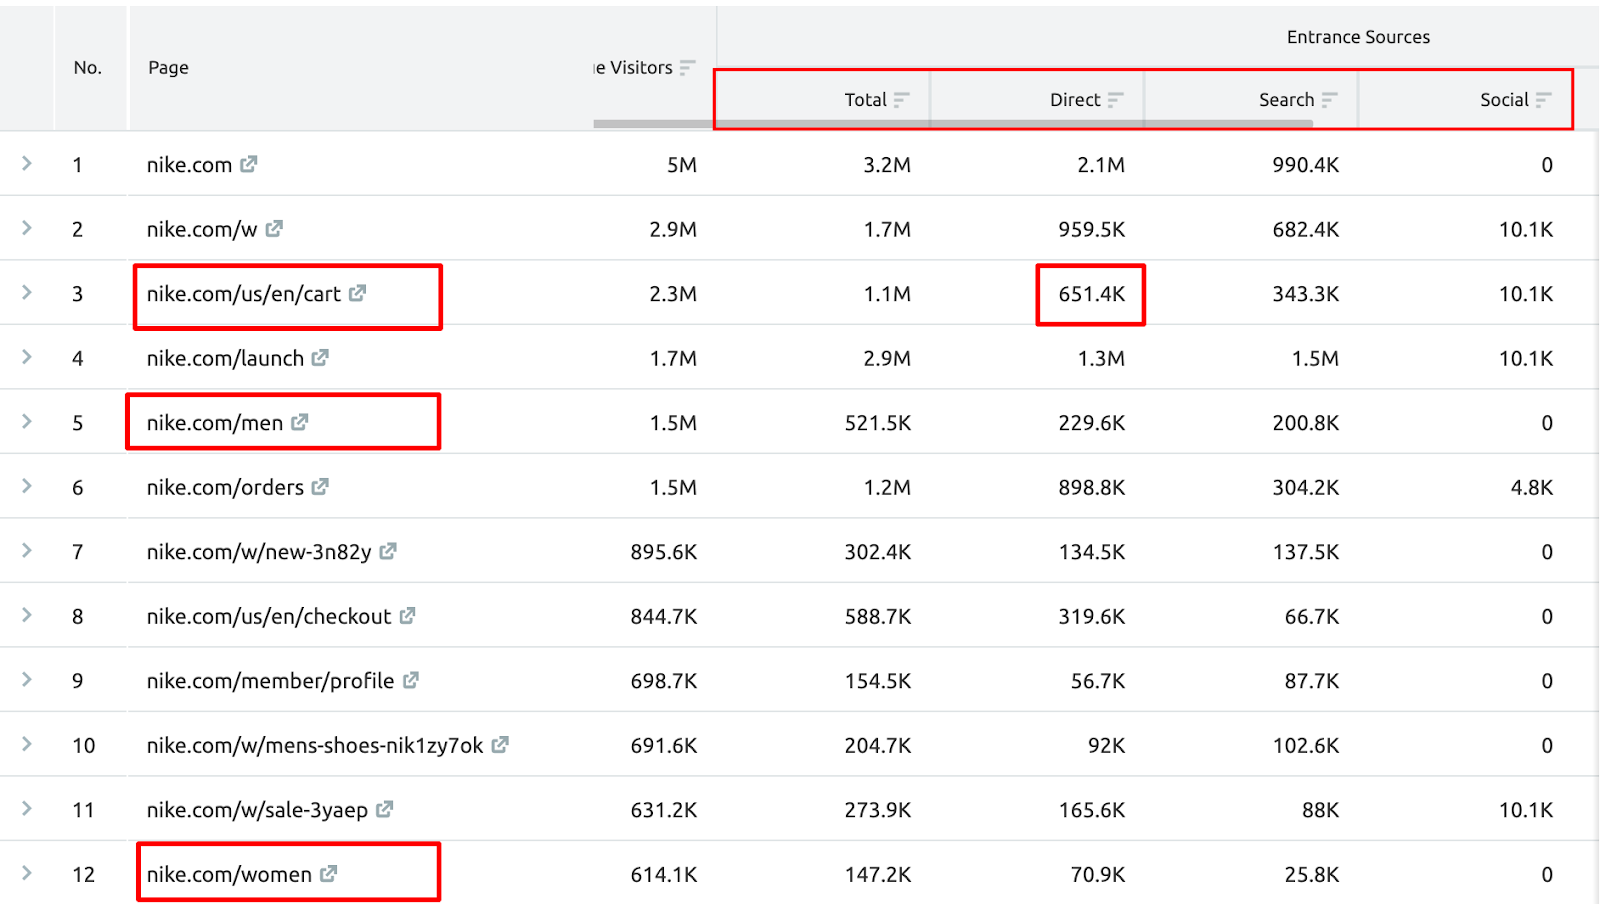The image size is (1600, 904).
Task: Open the nike.com/member/profile link
Action: coord(270,681)
